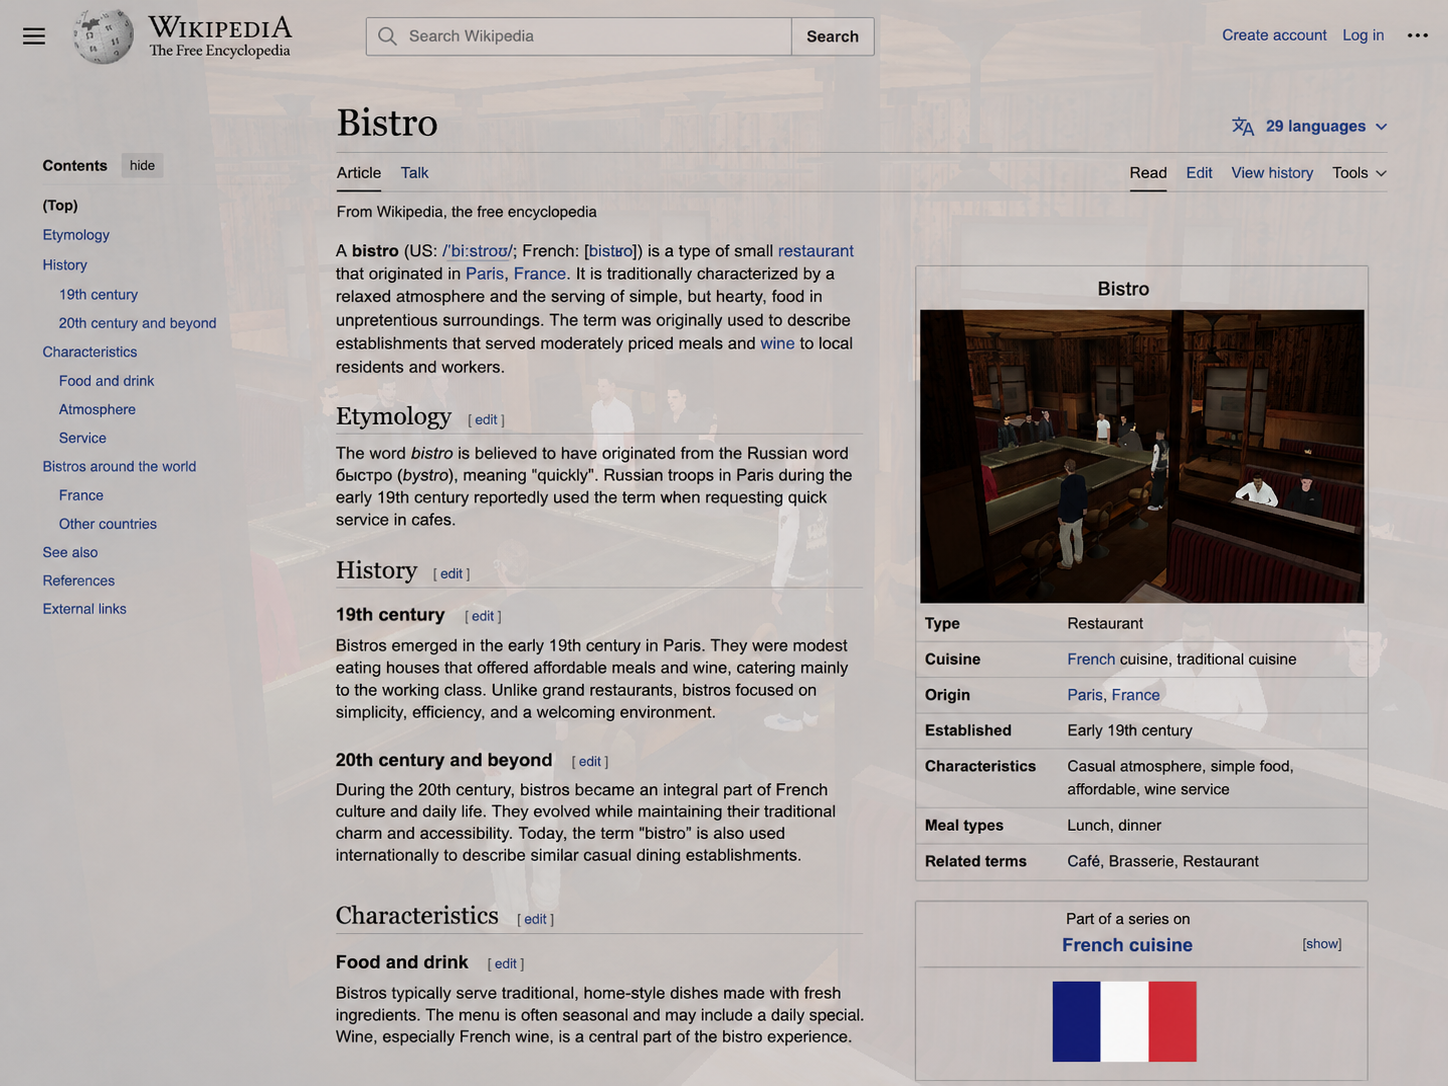Go to Etymology in the contents
The image size is (1448, 1086).
click(76, 235)
